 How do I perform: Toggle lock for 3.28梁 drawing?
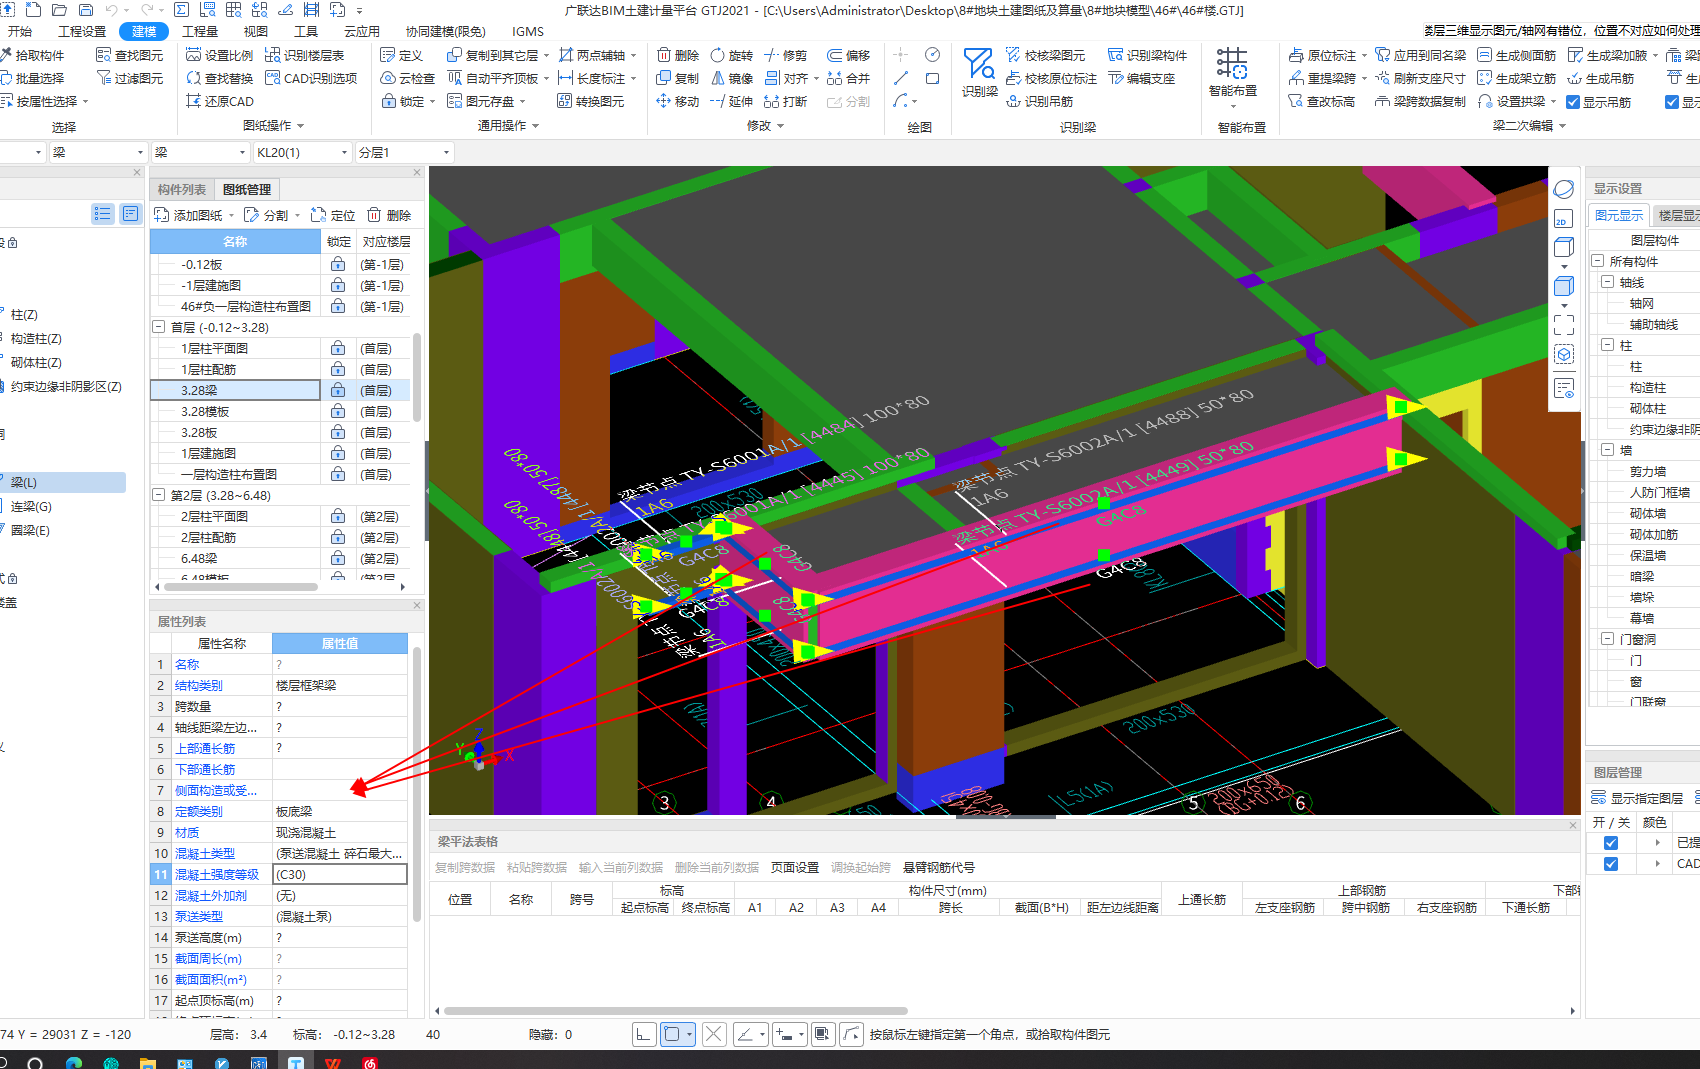(338, 390)
